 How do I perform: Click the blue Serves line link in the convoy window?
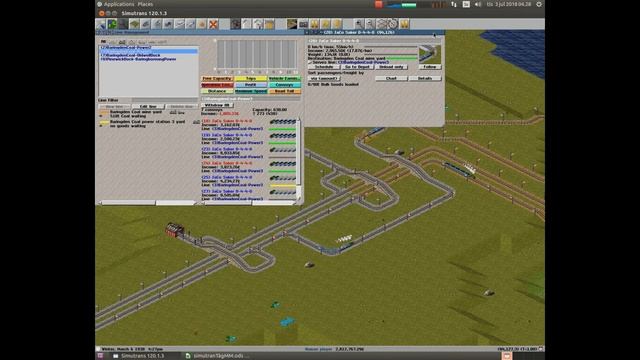coord(362,62)
